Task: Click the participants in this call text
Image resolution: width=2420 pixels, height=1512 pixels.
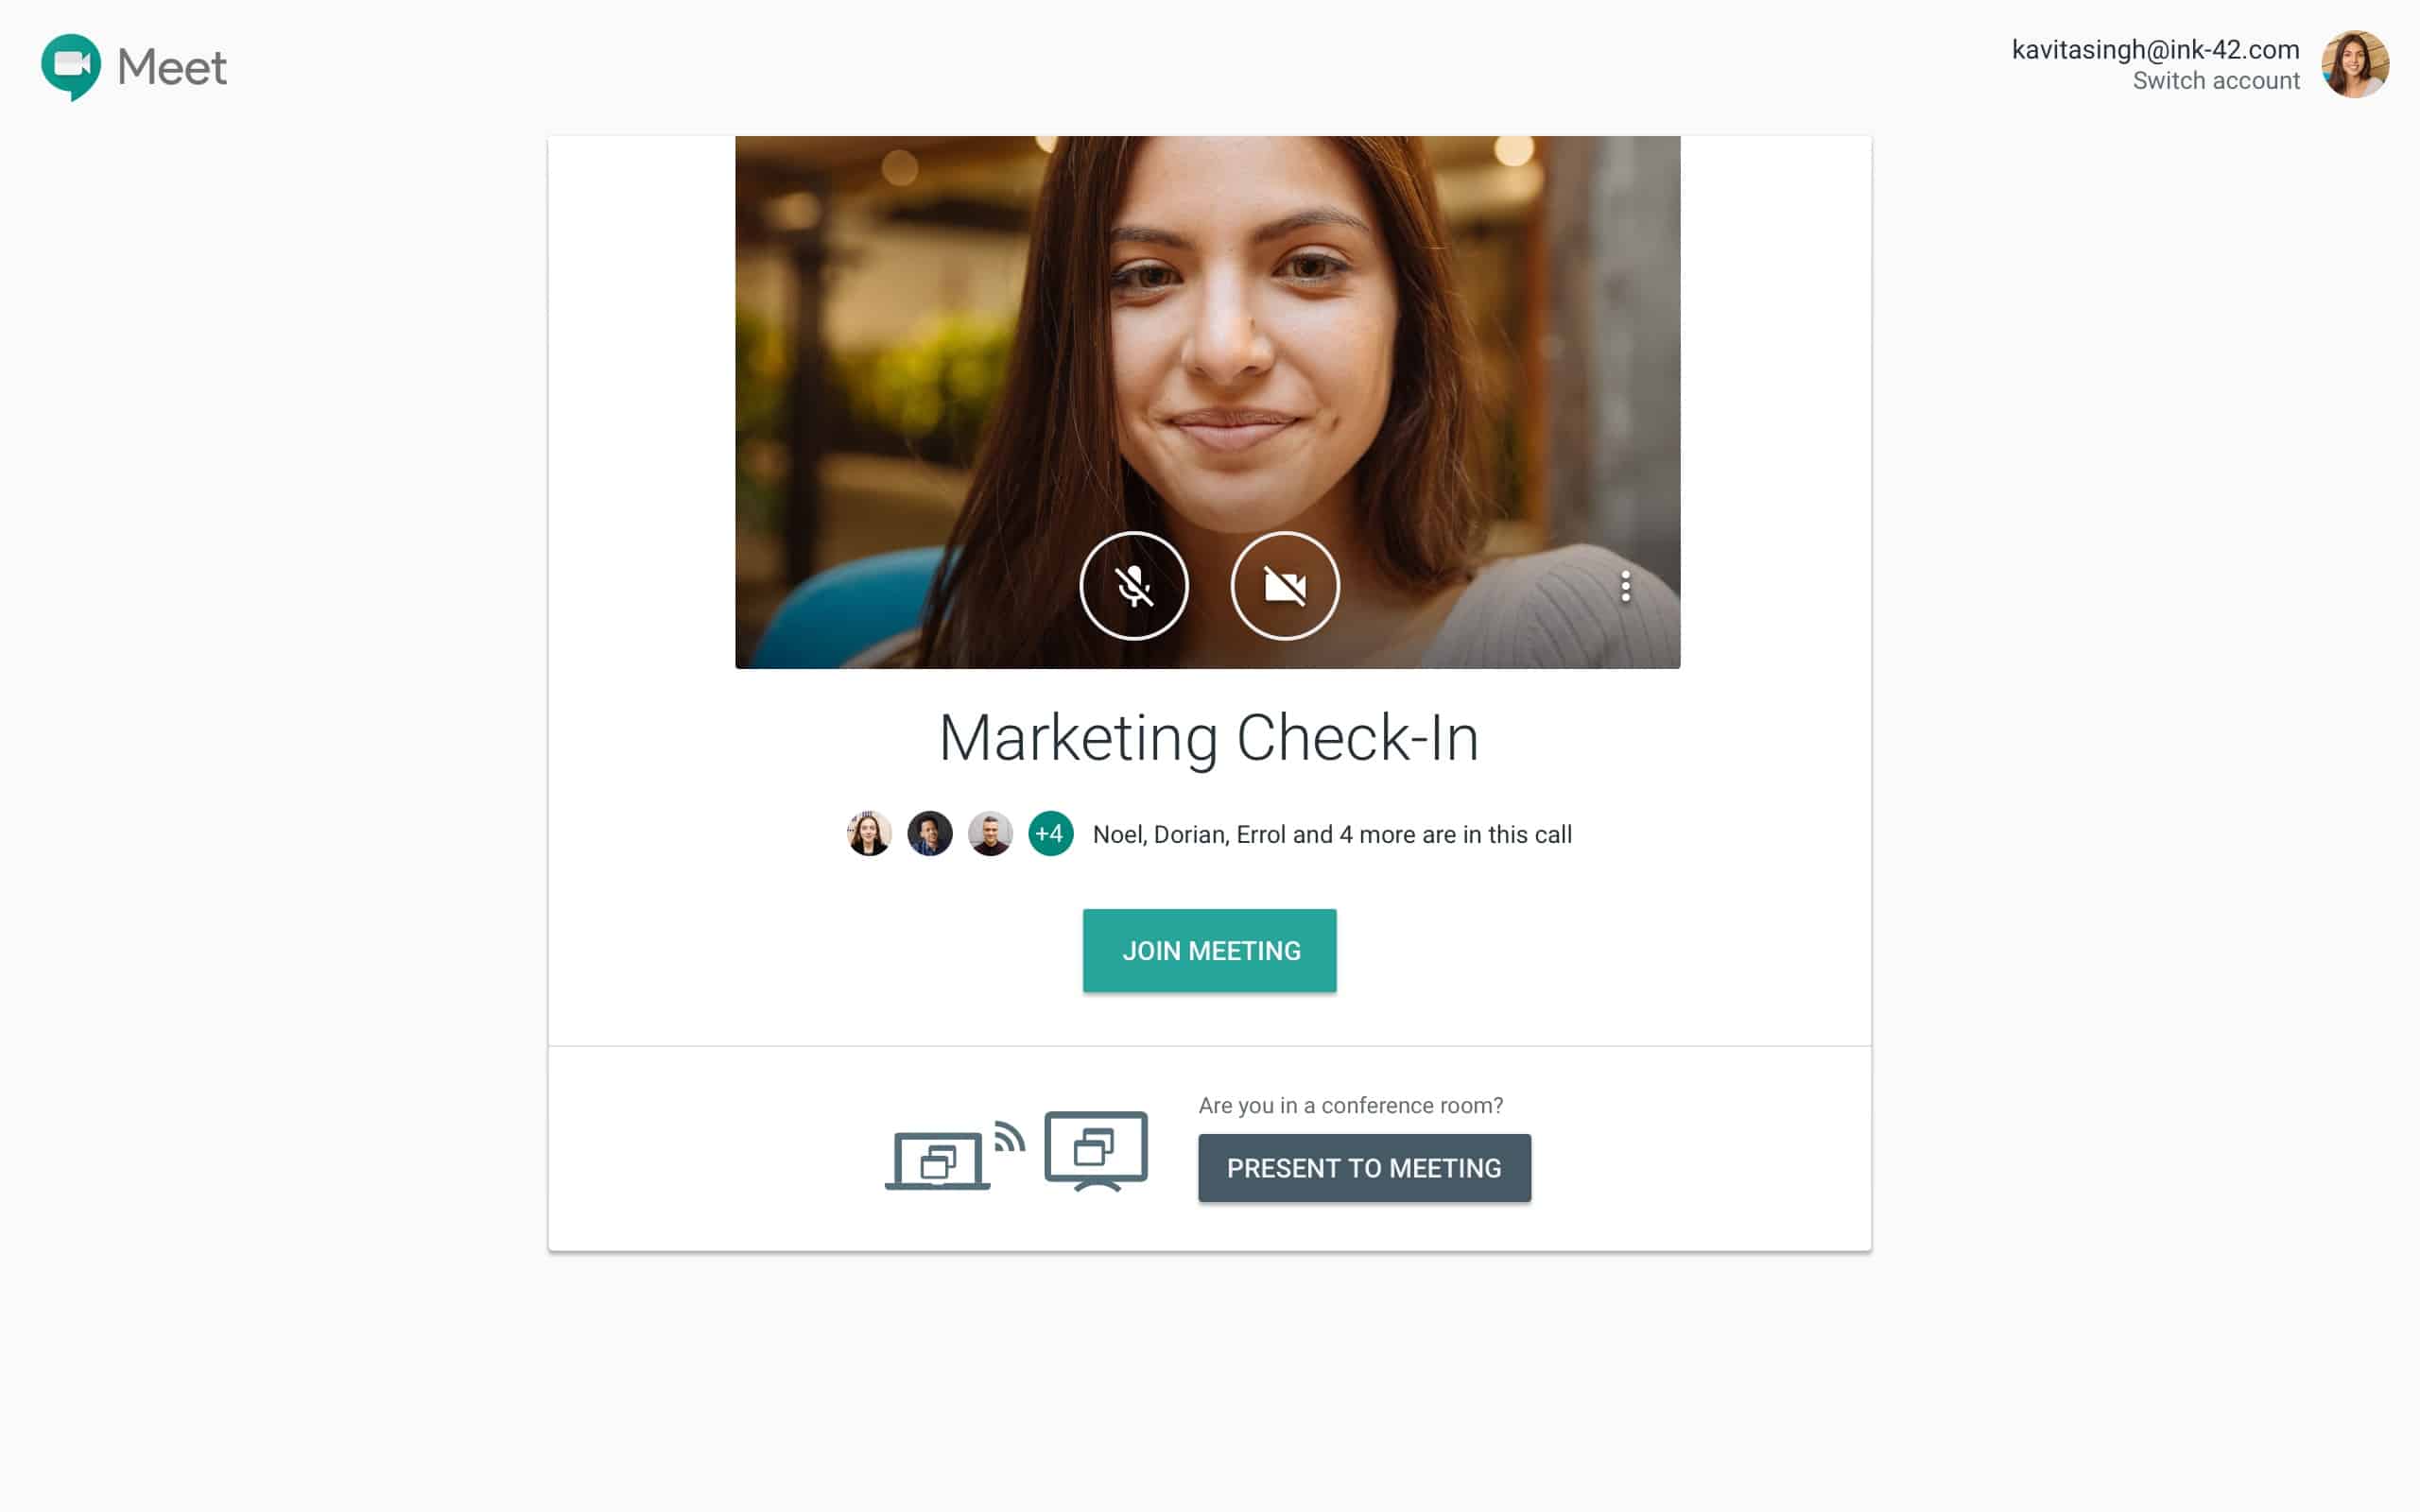Action: tap(1331, 834)
